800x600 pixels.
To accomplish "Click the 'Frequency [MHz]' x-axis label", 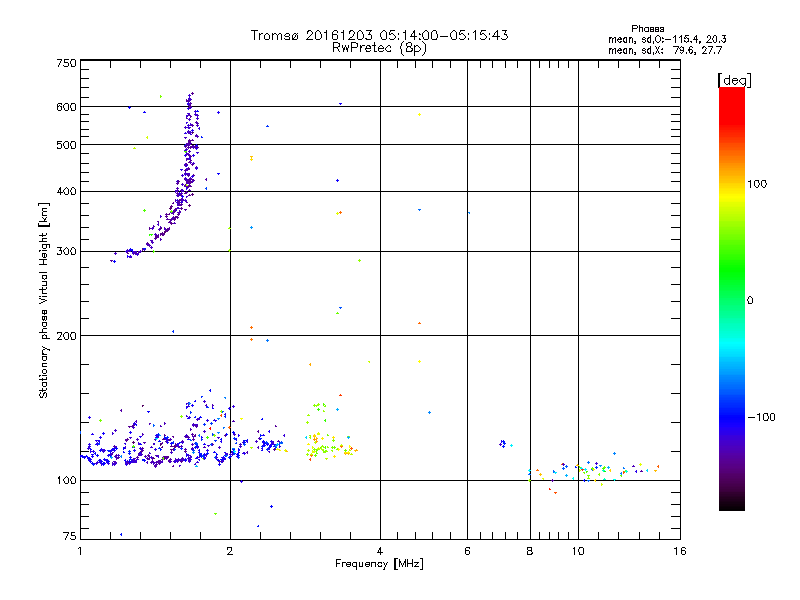I will pyautogui.click(x=379, y=564).
